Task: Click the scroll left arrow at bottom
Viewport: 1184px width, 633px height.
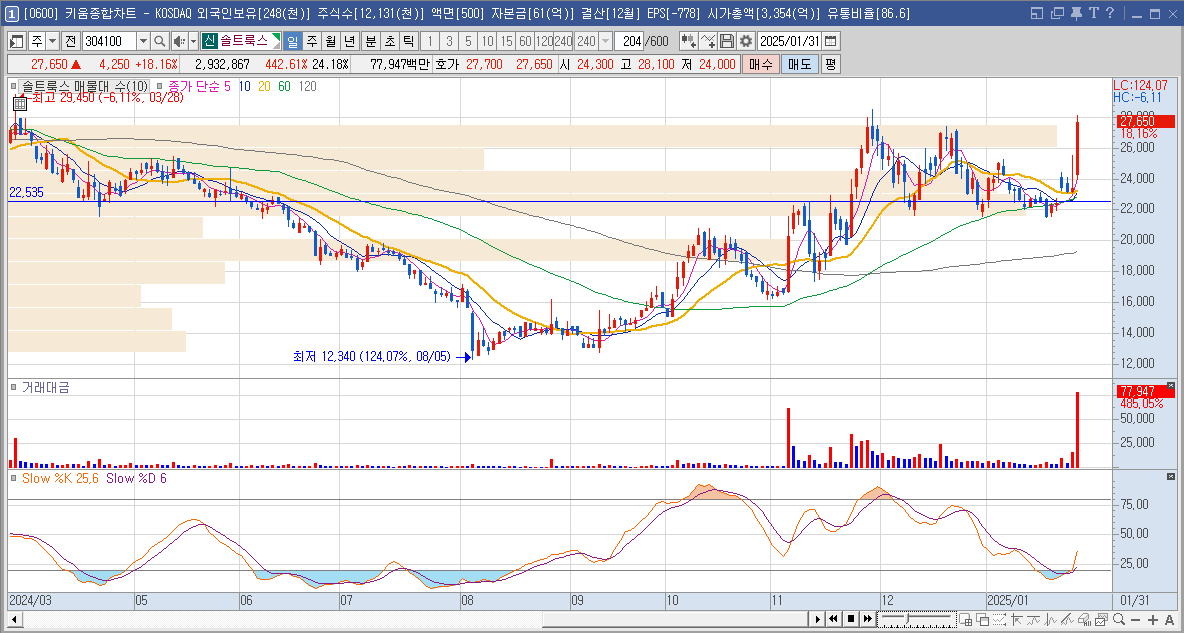Action: (14, 619)
